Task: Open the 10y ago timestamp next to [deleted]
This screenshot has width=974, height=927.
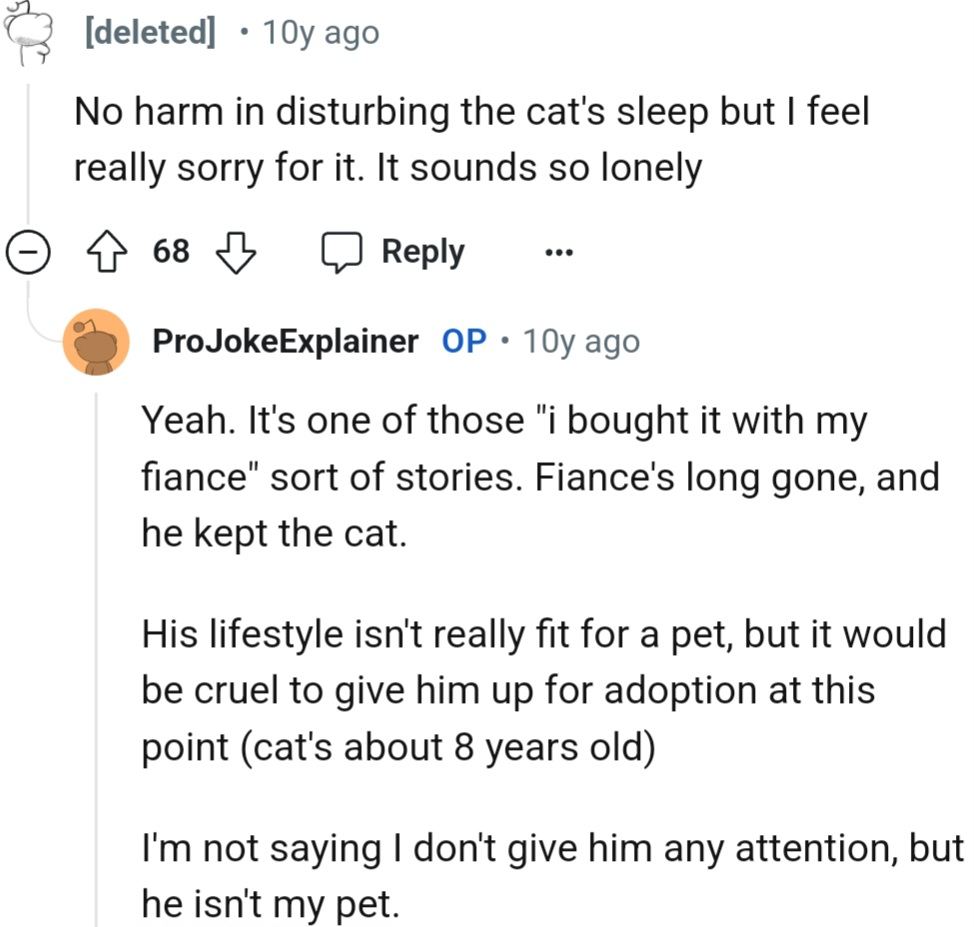Action: [x=320, y=33]
